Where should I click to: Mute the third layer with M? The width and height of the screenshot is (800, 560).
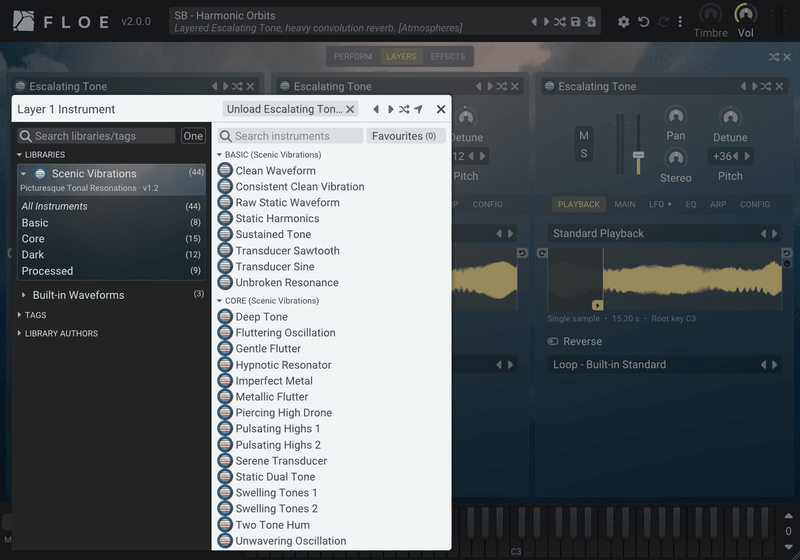point(584,136)
